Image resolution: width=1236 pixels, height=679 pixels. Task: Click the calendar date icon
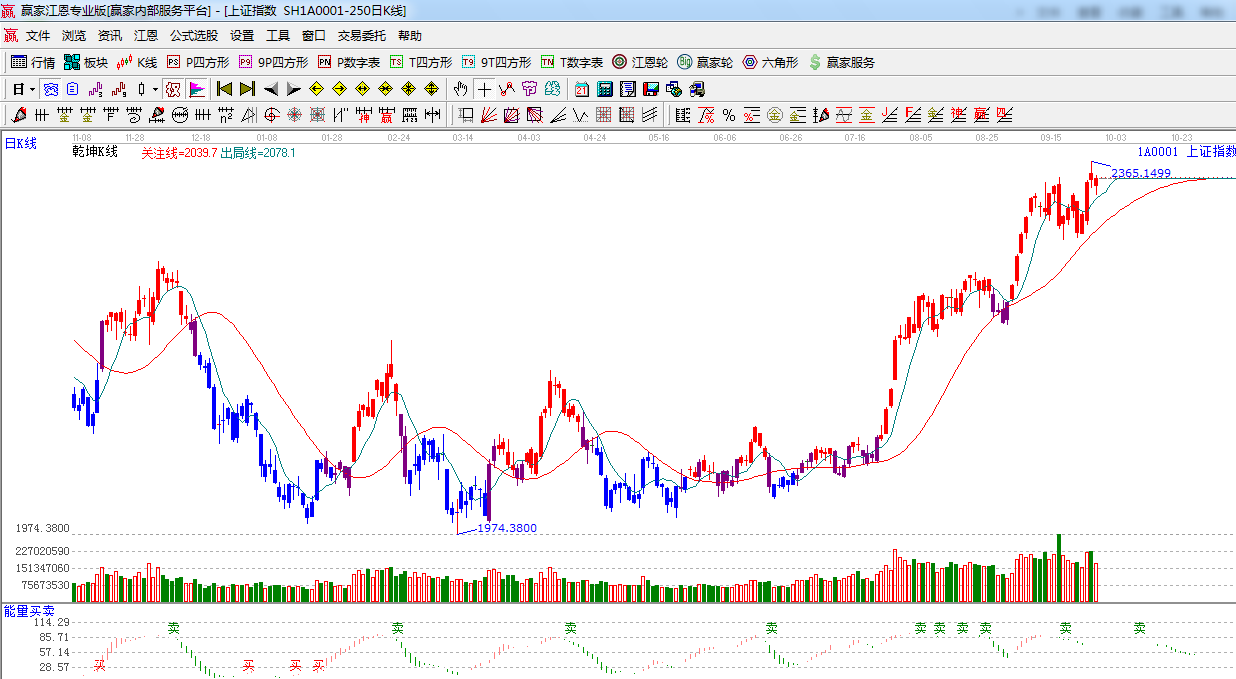[581, 89]
